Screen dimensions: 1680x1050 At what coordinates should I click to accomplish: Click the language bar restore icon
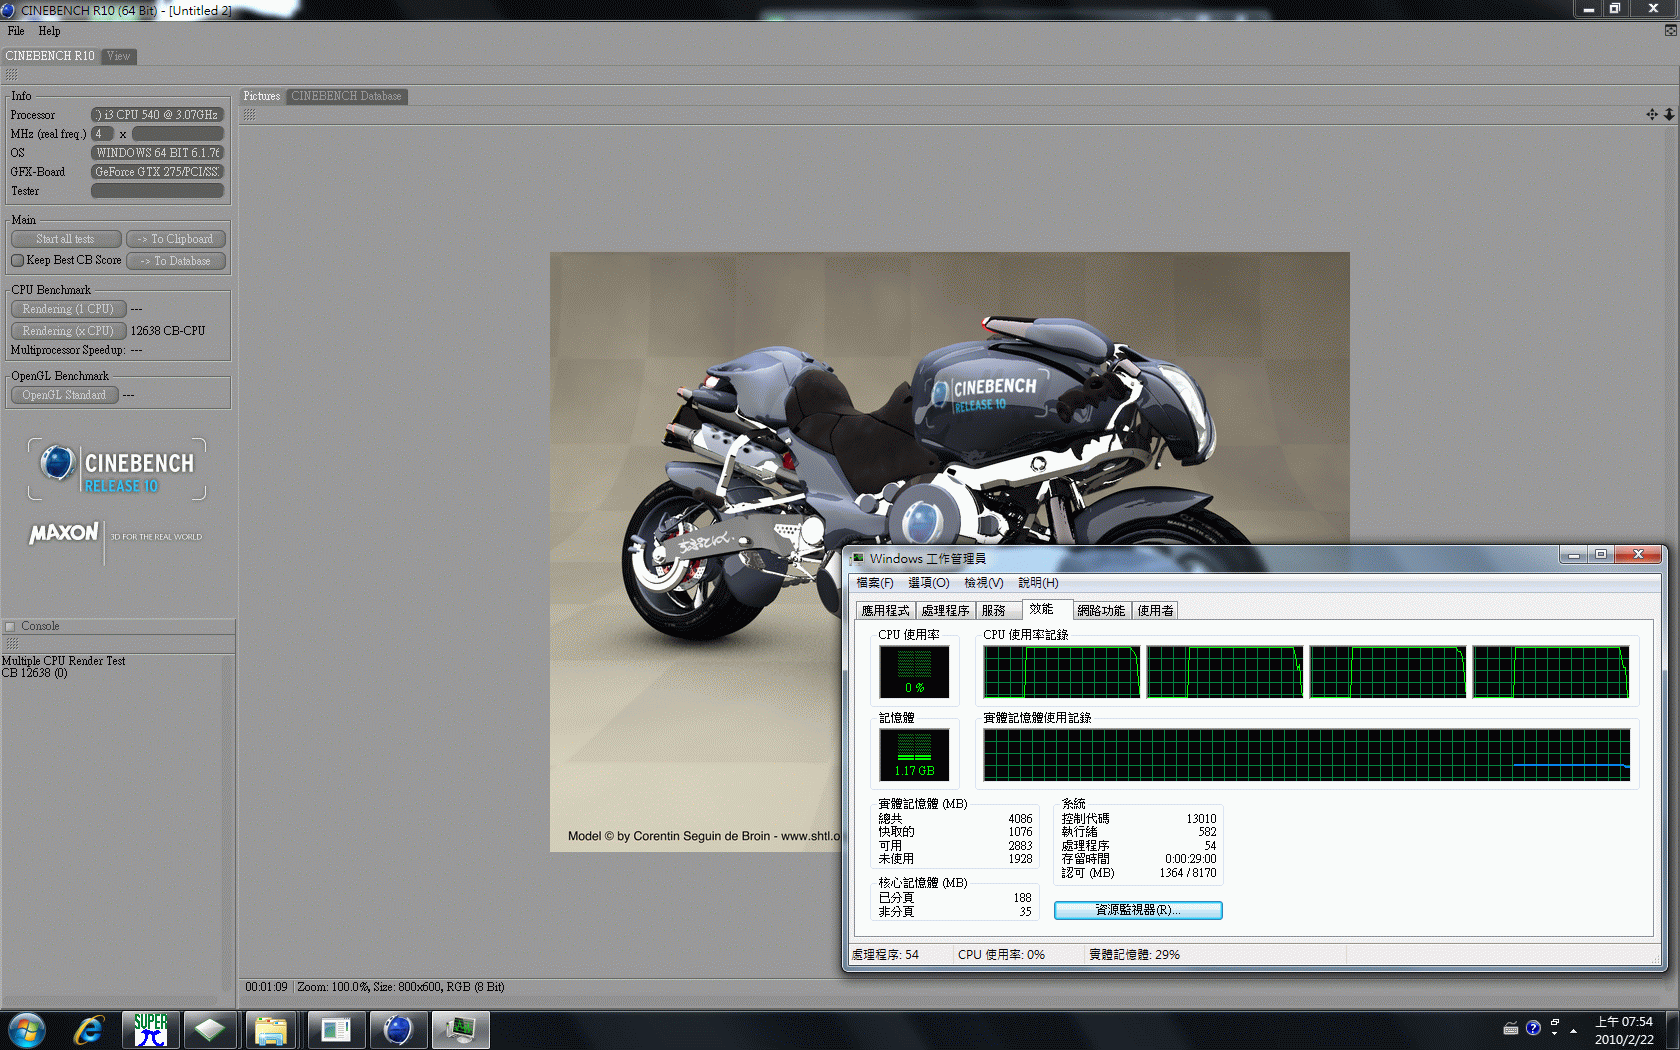click(x=1555, y=1023)
